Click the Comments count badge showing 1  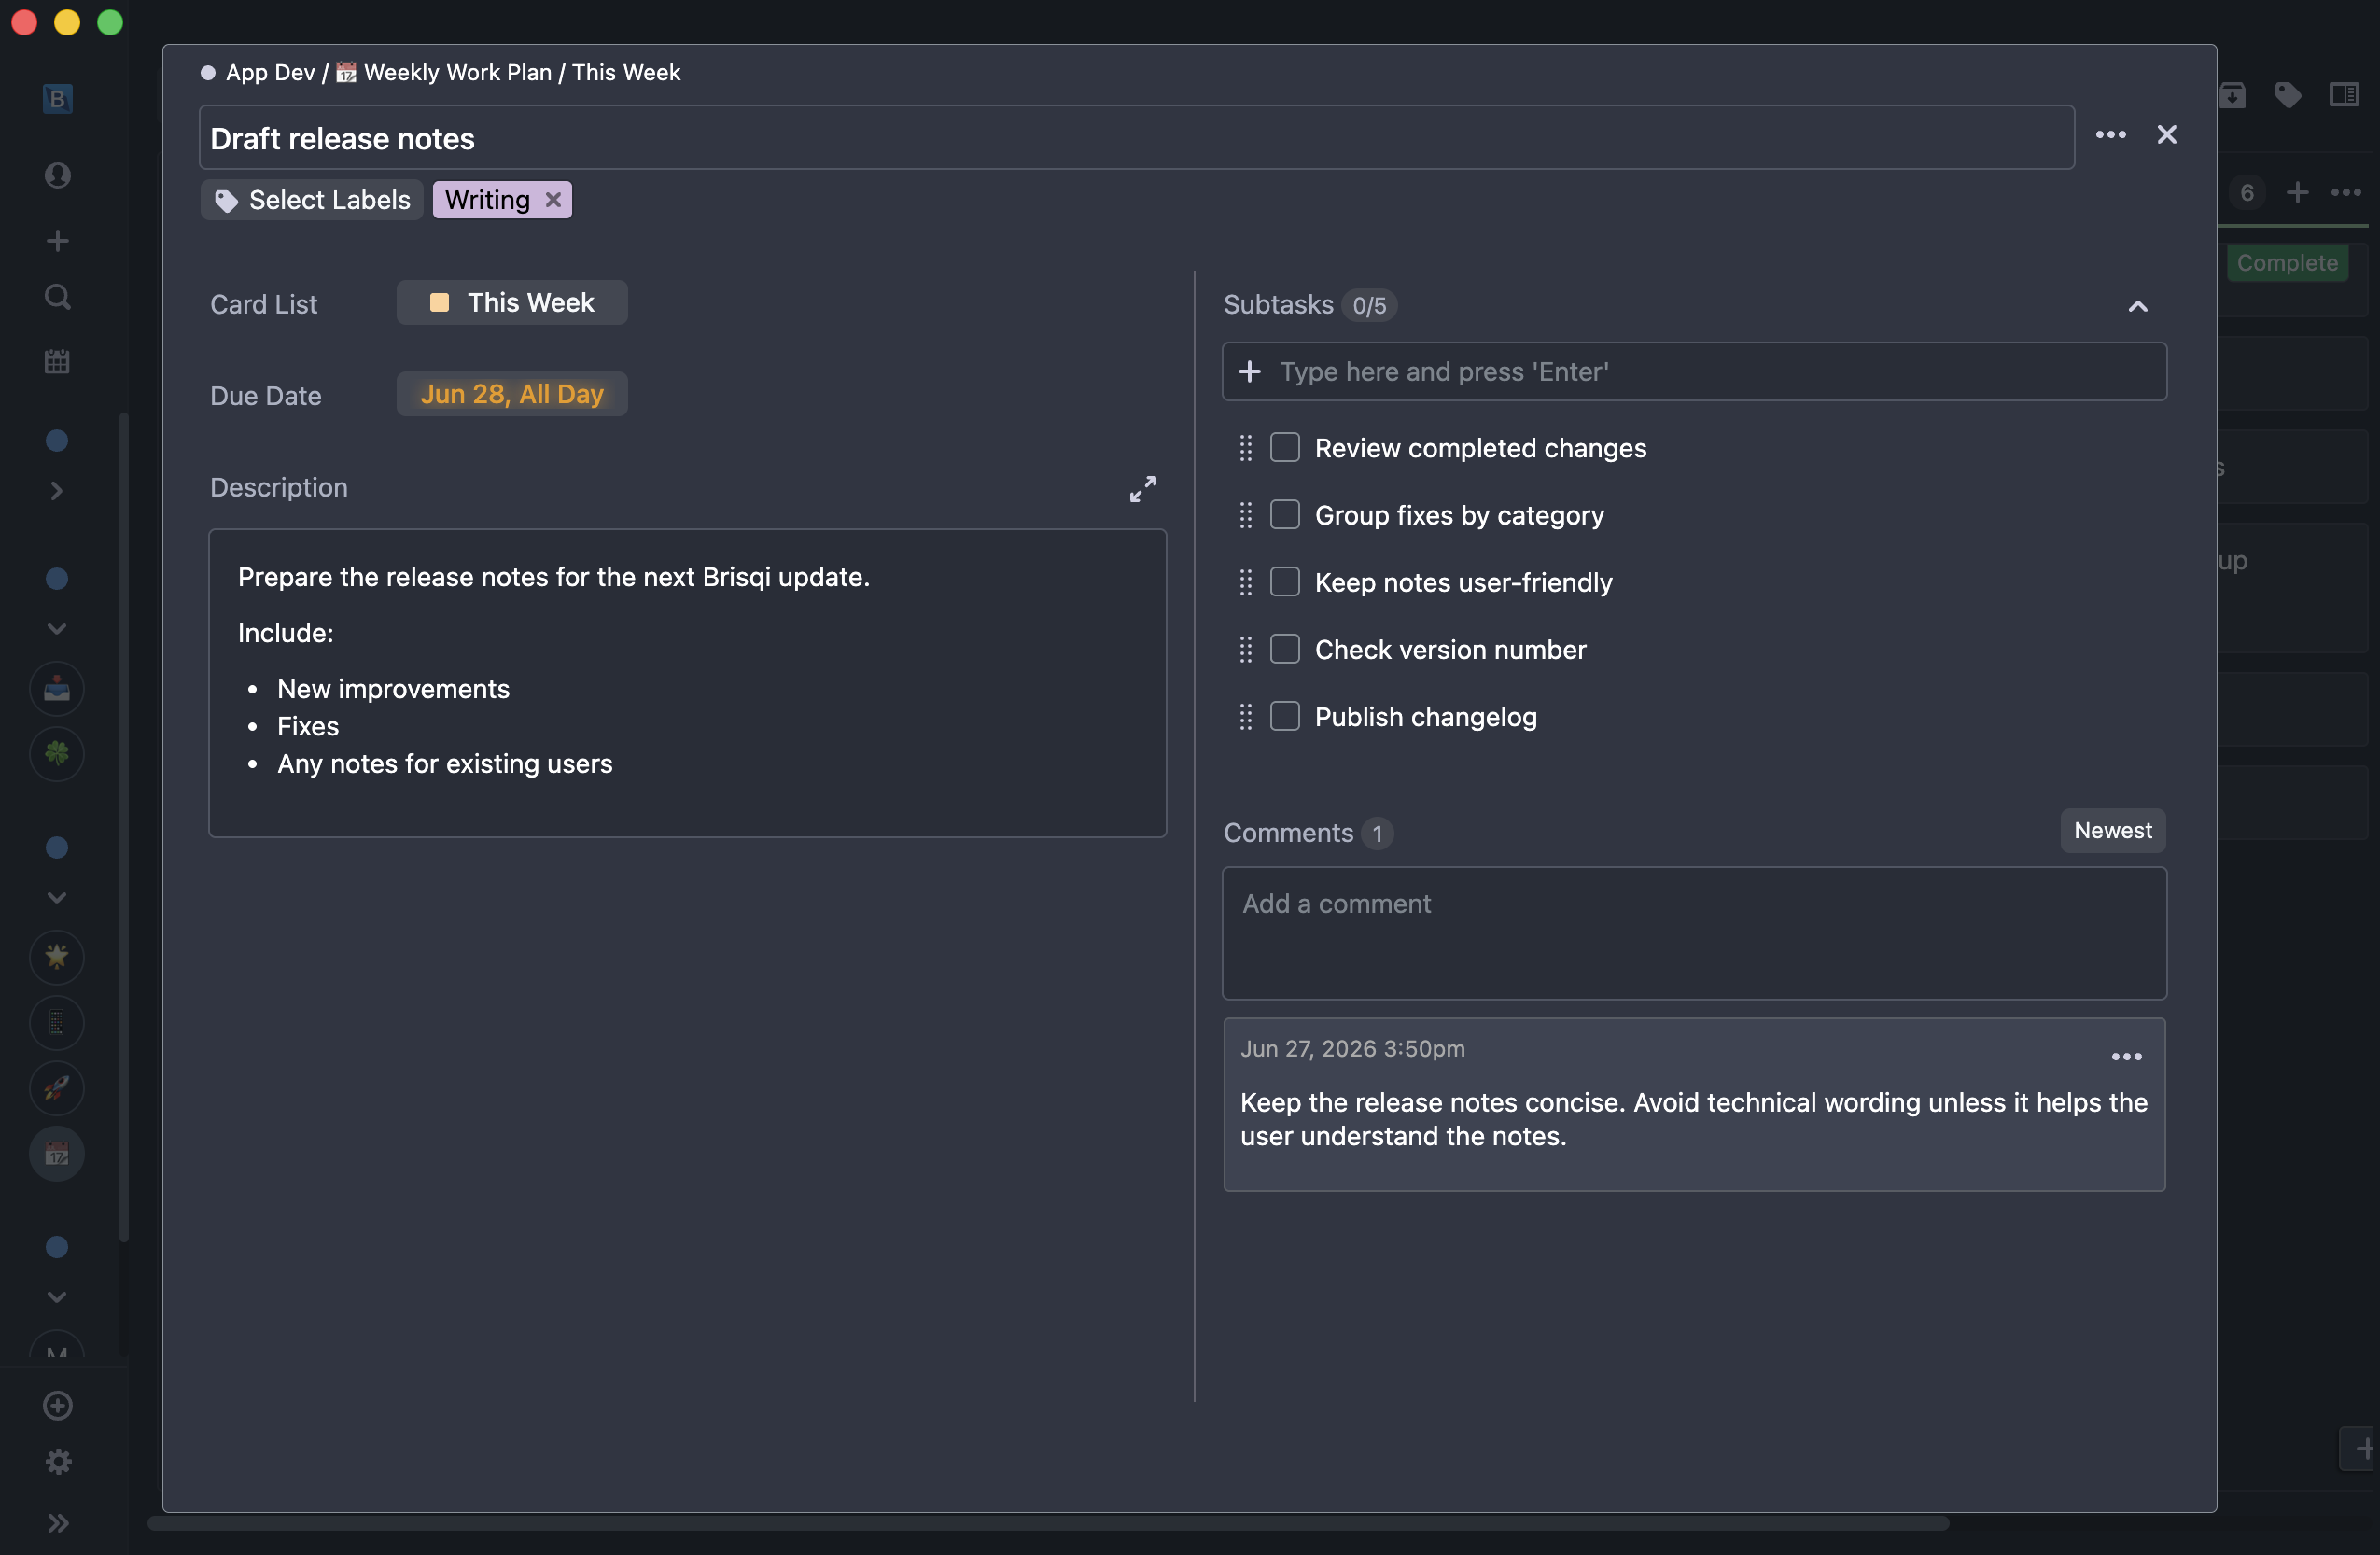pos(1377,833)
